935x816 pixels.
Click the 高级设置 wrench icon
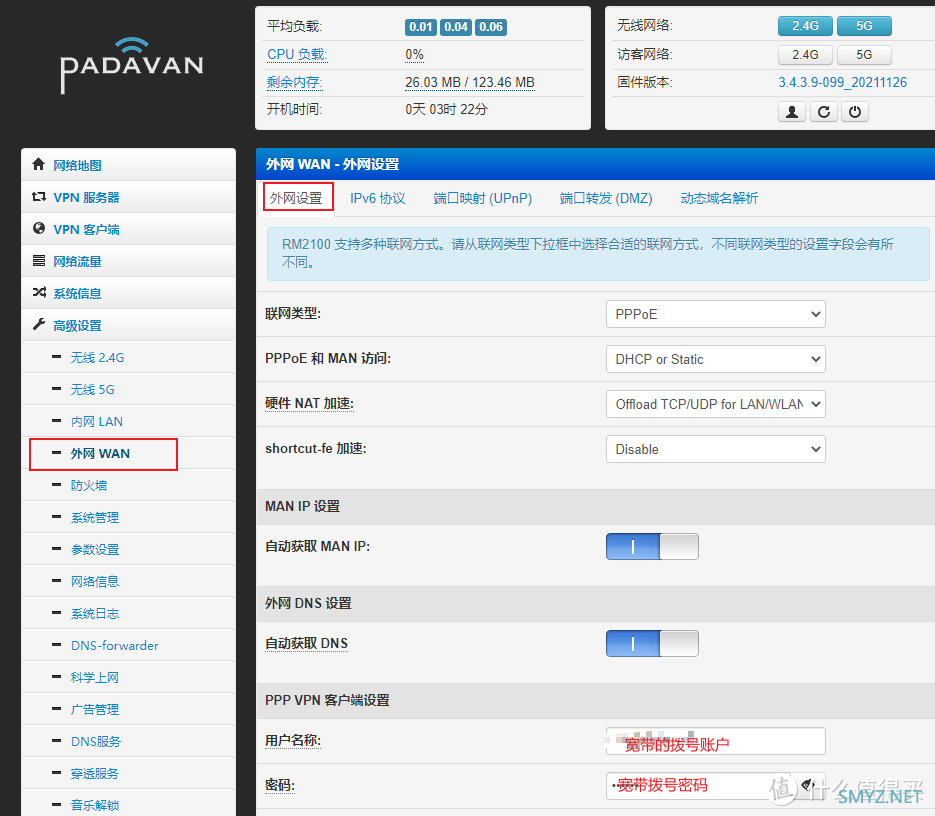[39, 324]
